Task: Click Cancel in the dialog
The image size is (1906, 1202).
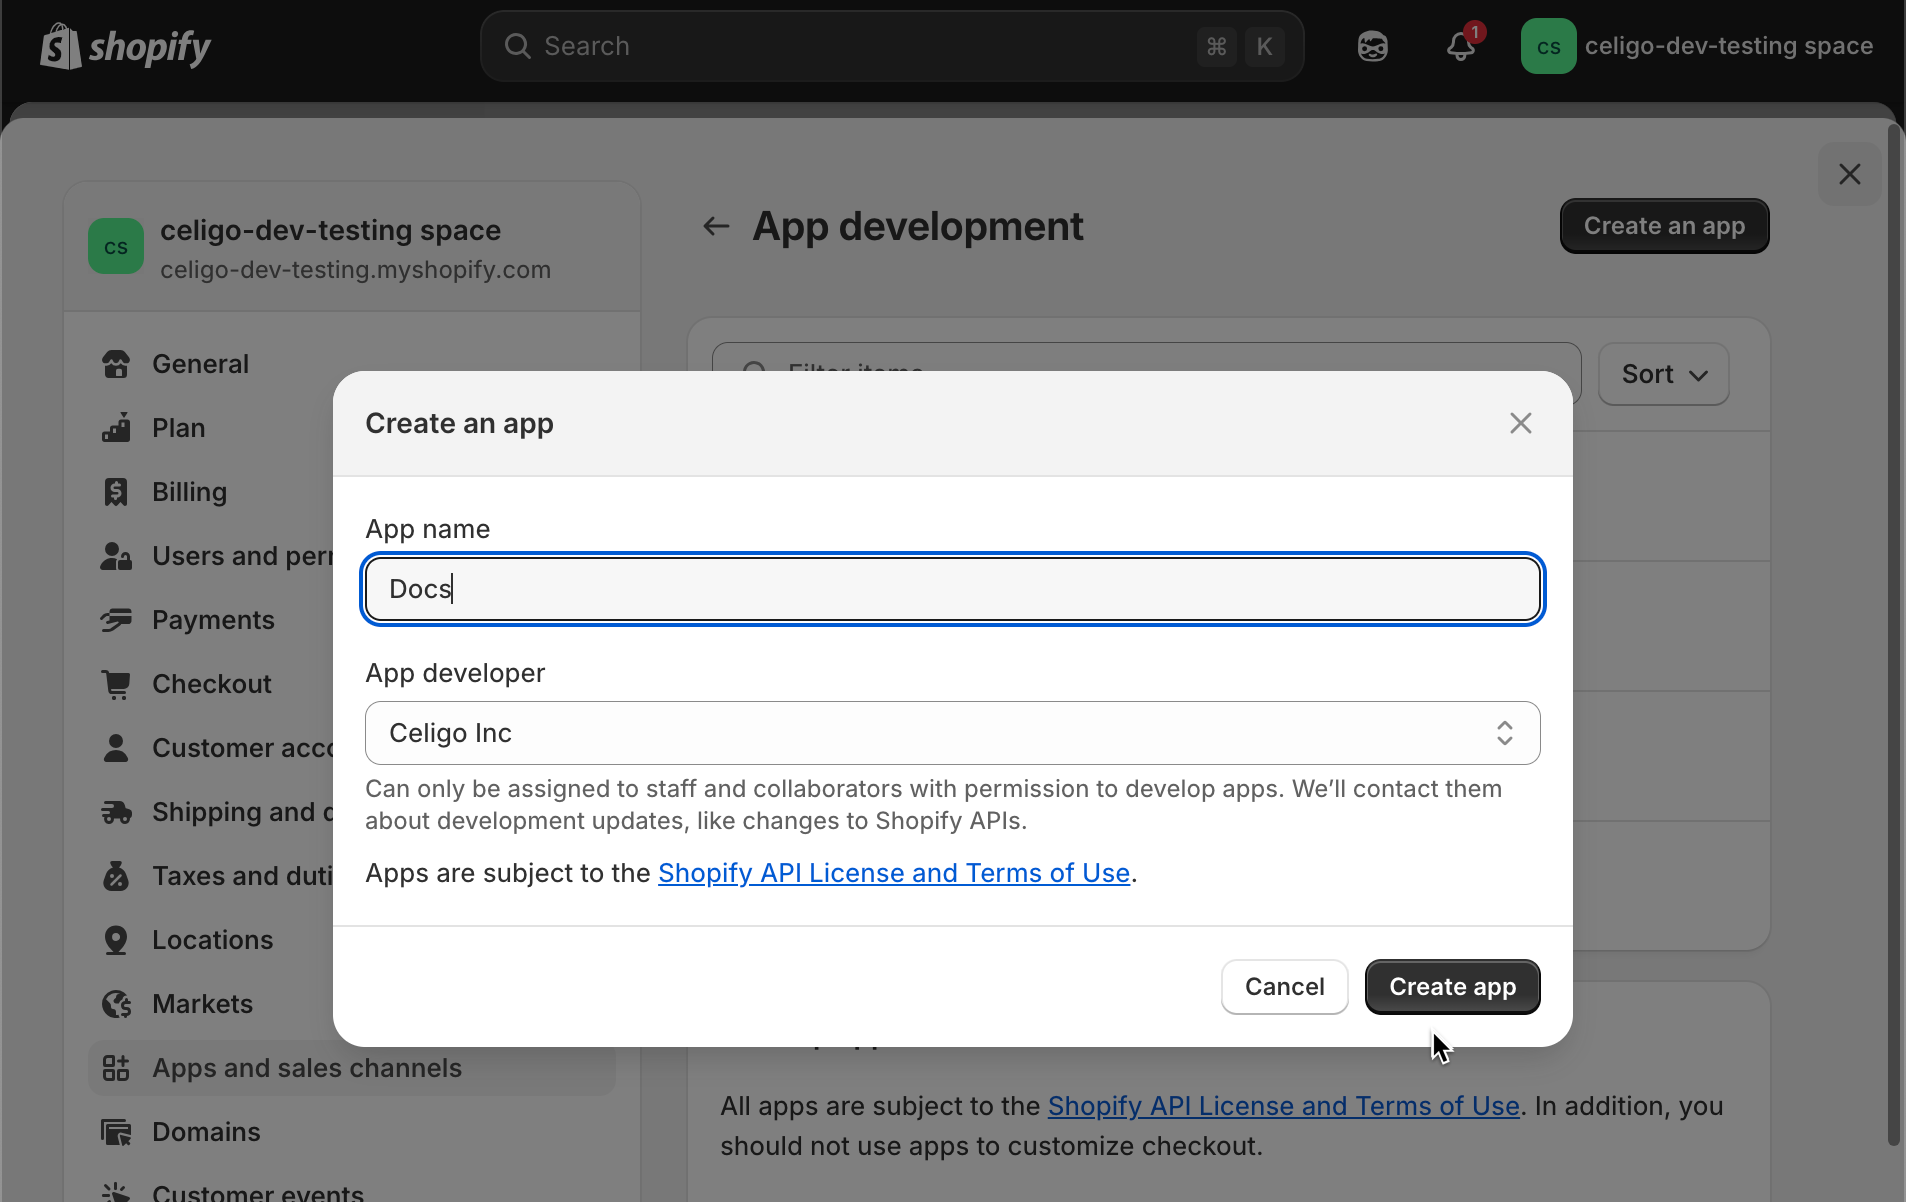Action: 1284,987
